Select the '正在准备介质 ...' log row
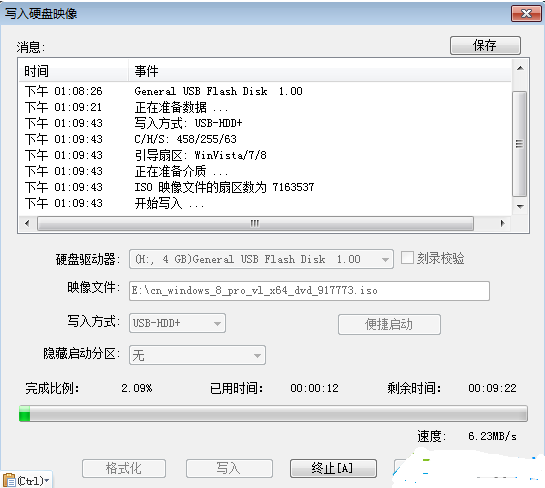The image size is (545, 488). click(x=266, y=171)
